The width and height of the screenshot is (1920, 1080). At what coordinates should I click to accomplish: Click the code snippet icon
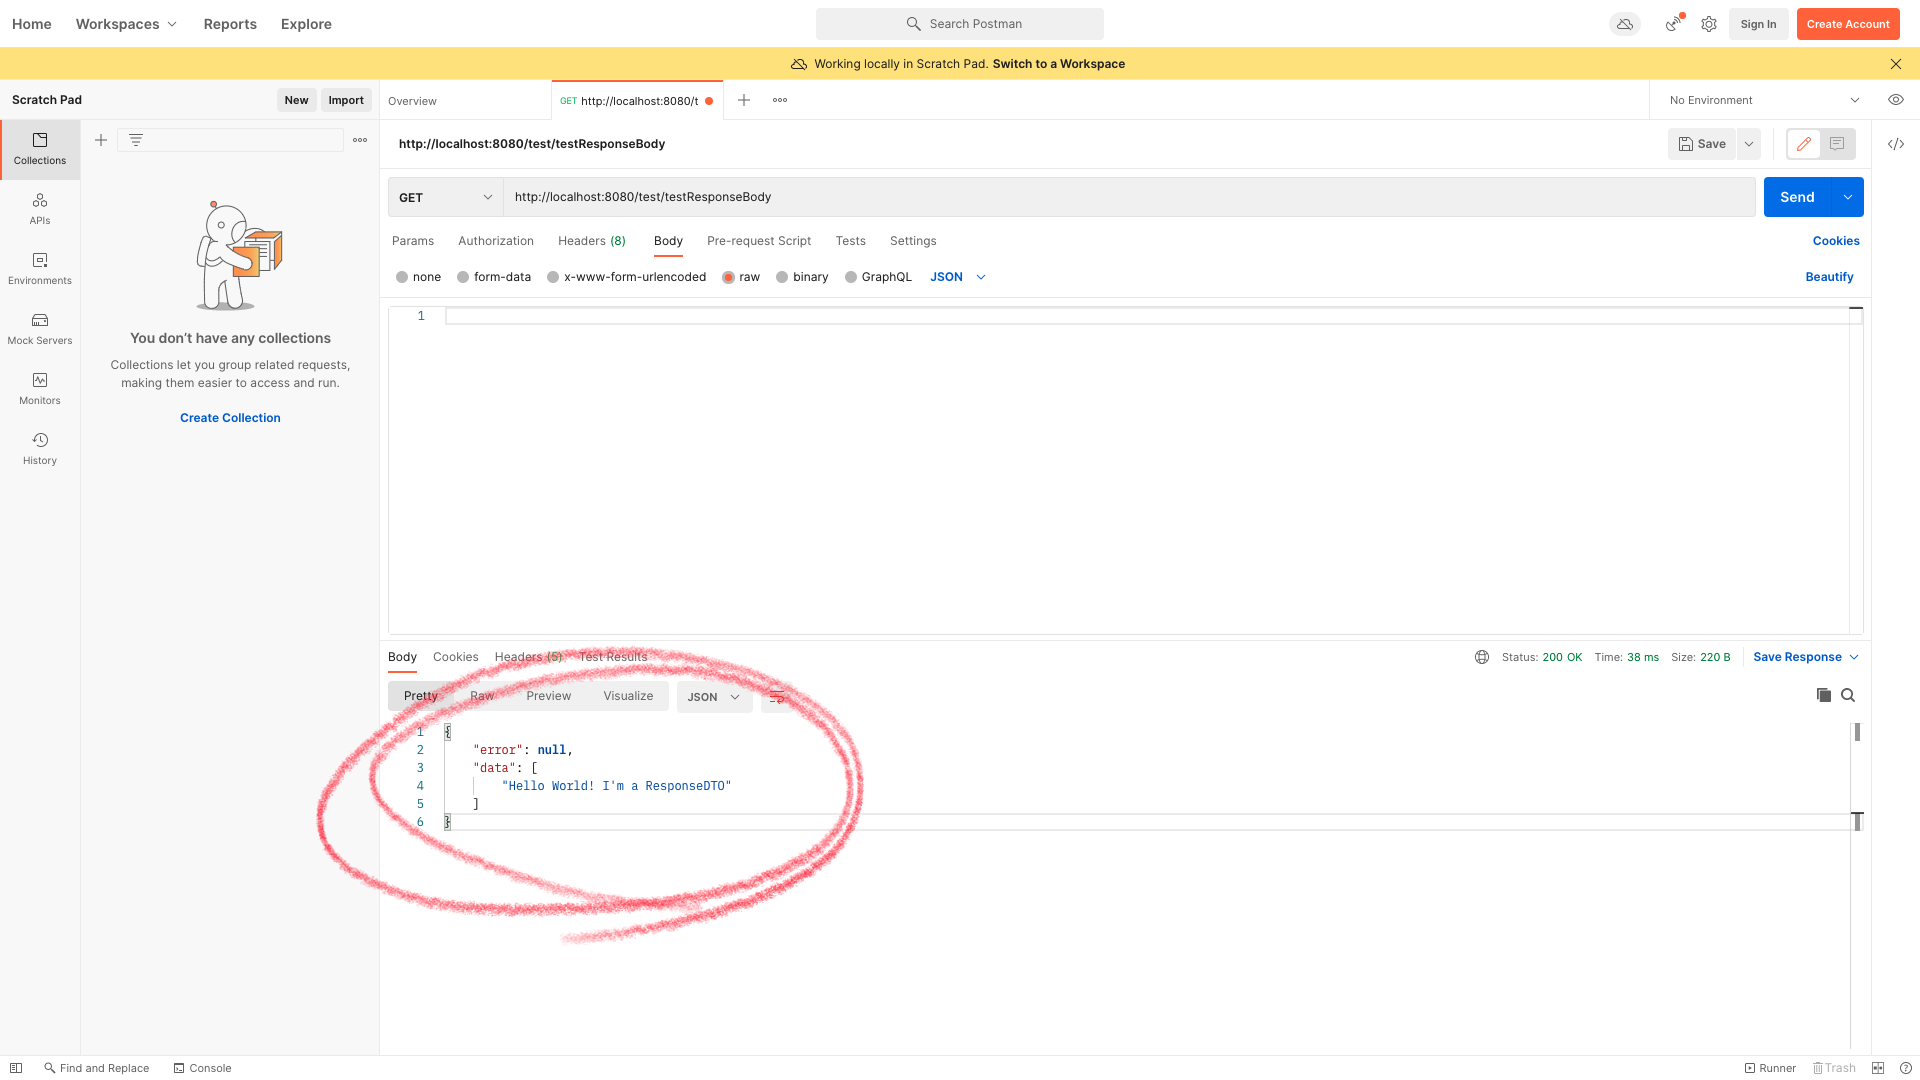pyautogui.click(x=1895, y=144)
